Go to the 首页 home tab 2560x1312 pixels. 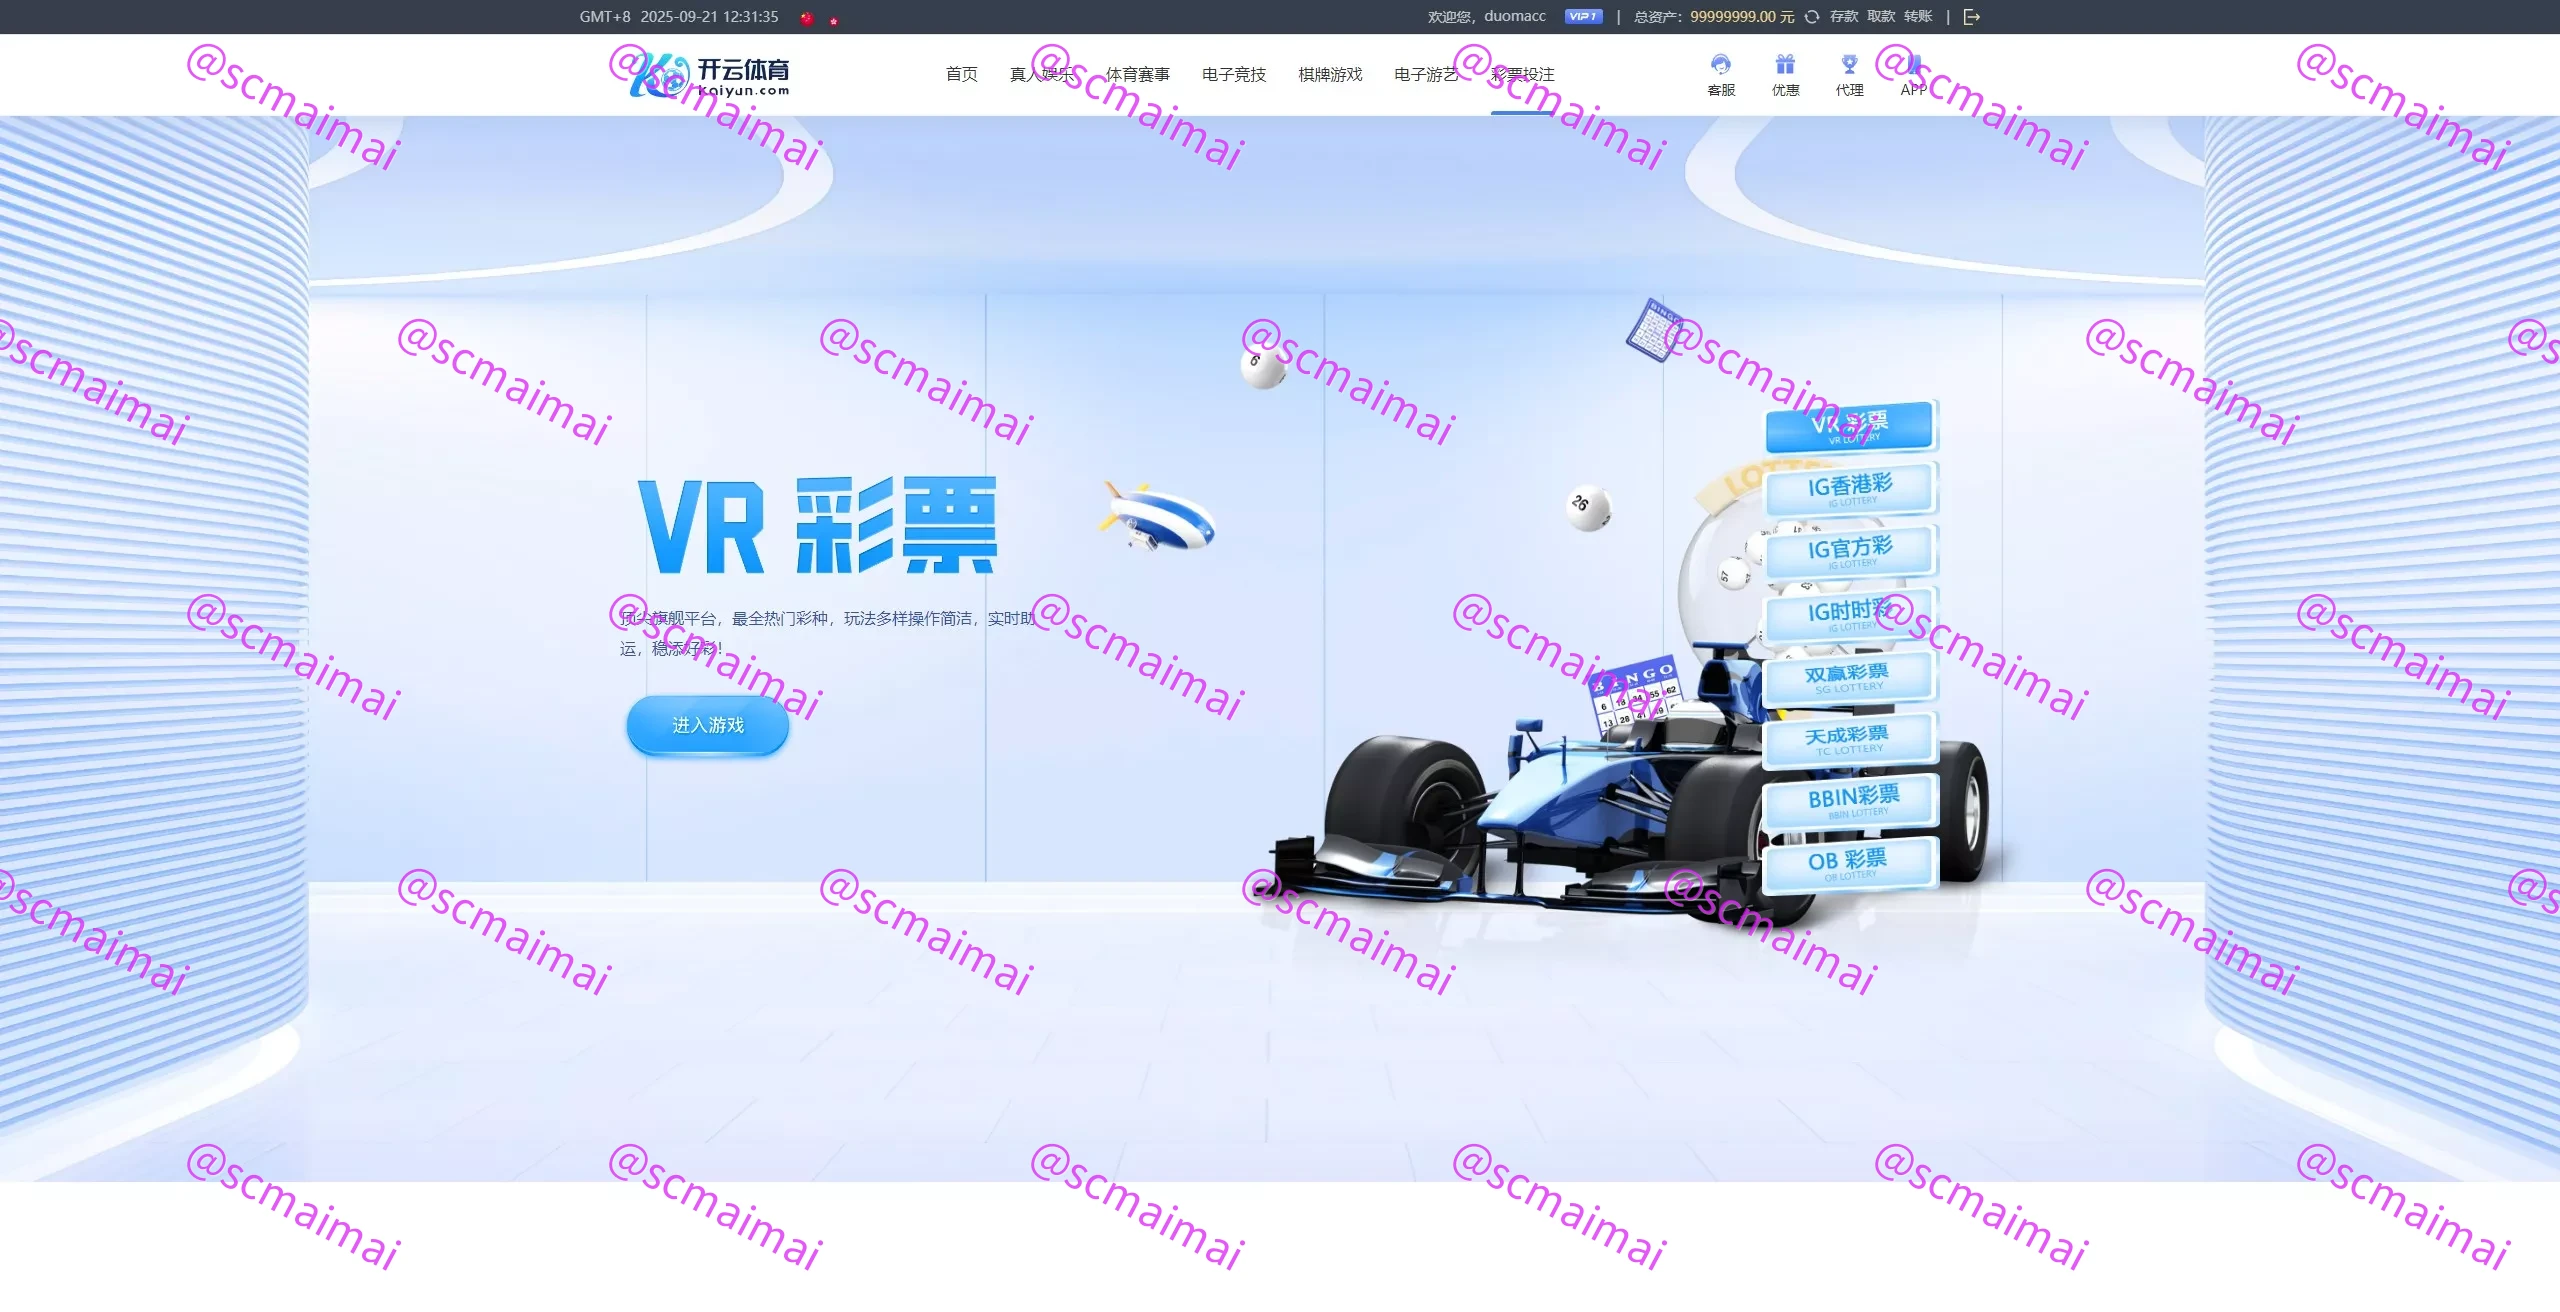(961, 74)
